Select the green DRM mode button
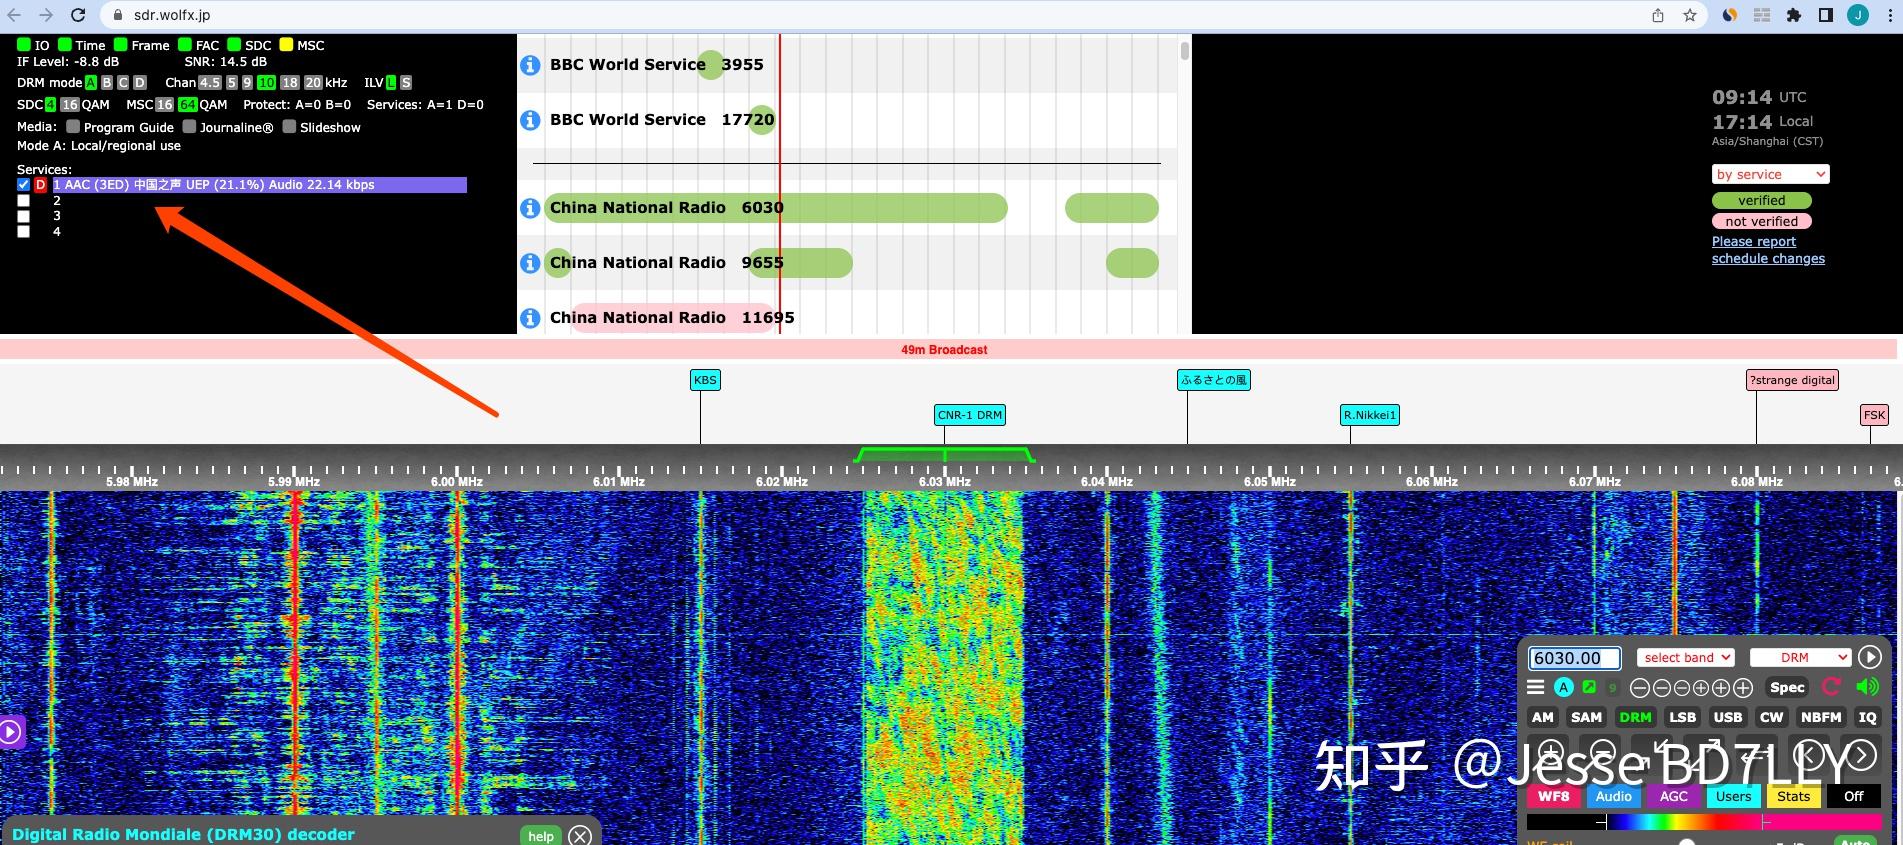The width and height of the screenshot is (1903, 845). coord(1635,717)
